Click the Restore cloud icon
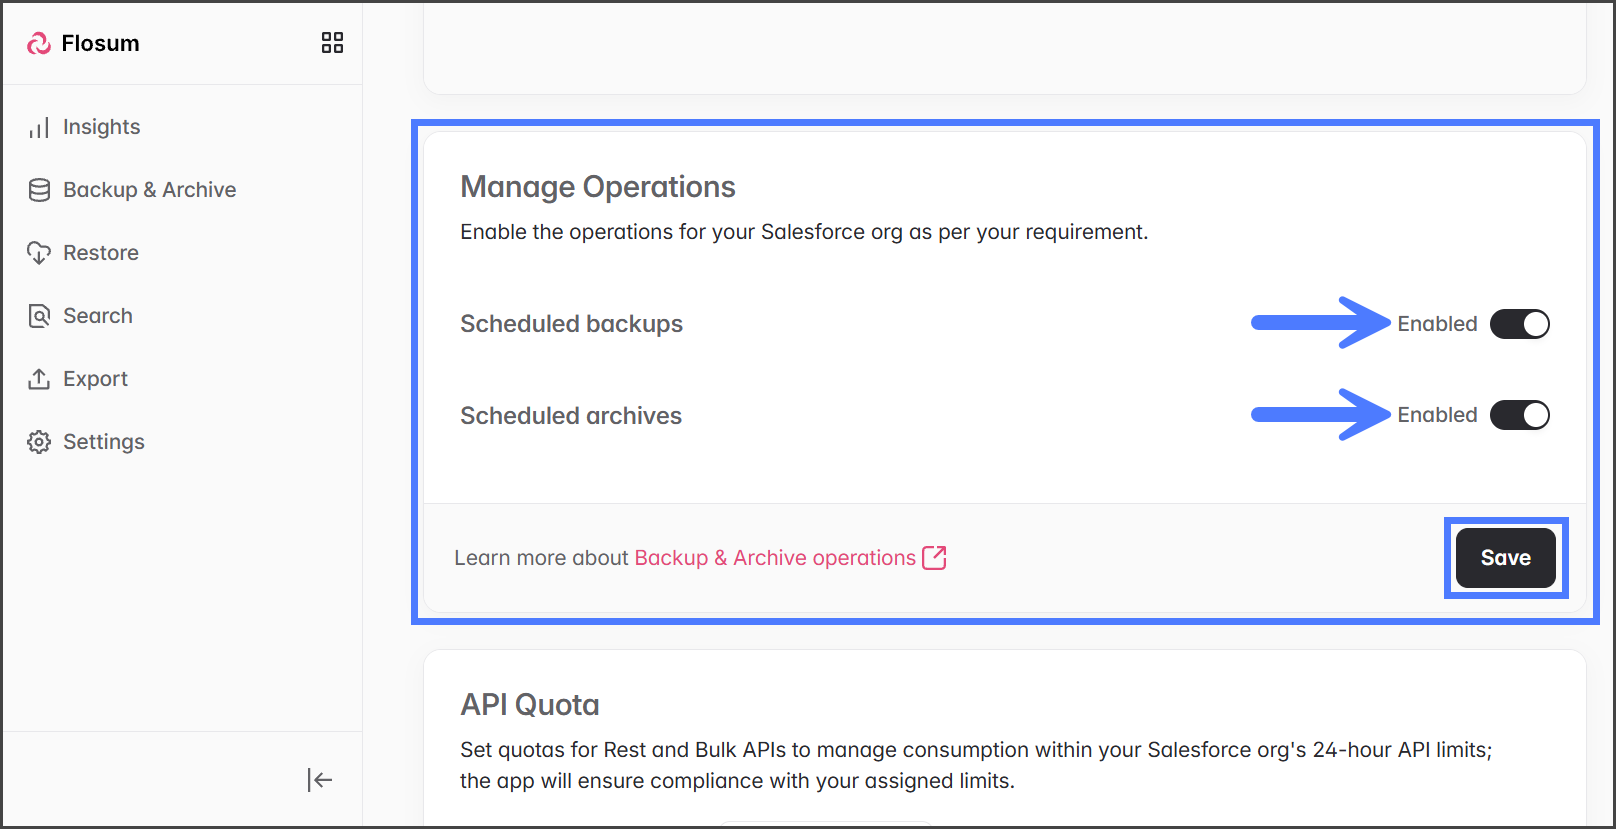 point(39,253)
